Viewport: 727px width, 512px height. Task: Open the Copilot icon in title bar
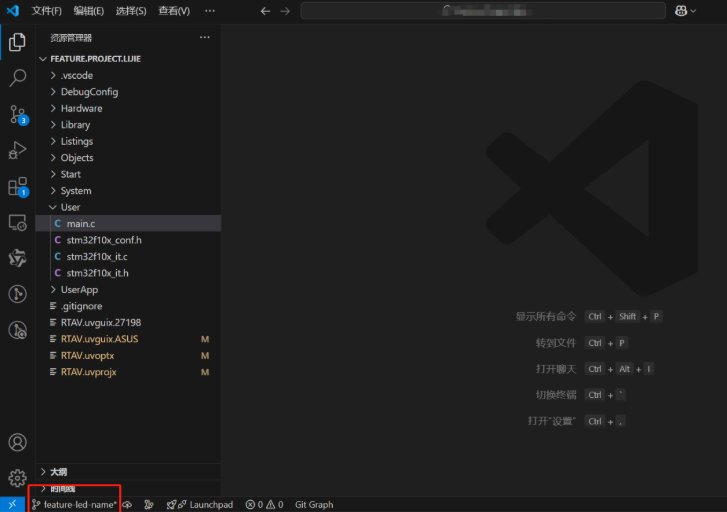(x=681, y=11)
